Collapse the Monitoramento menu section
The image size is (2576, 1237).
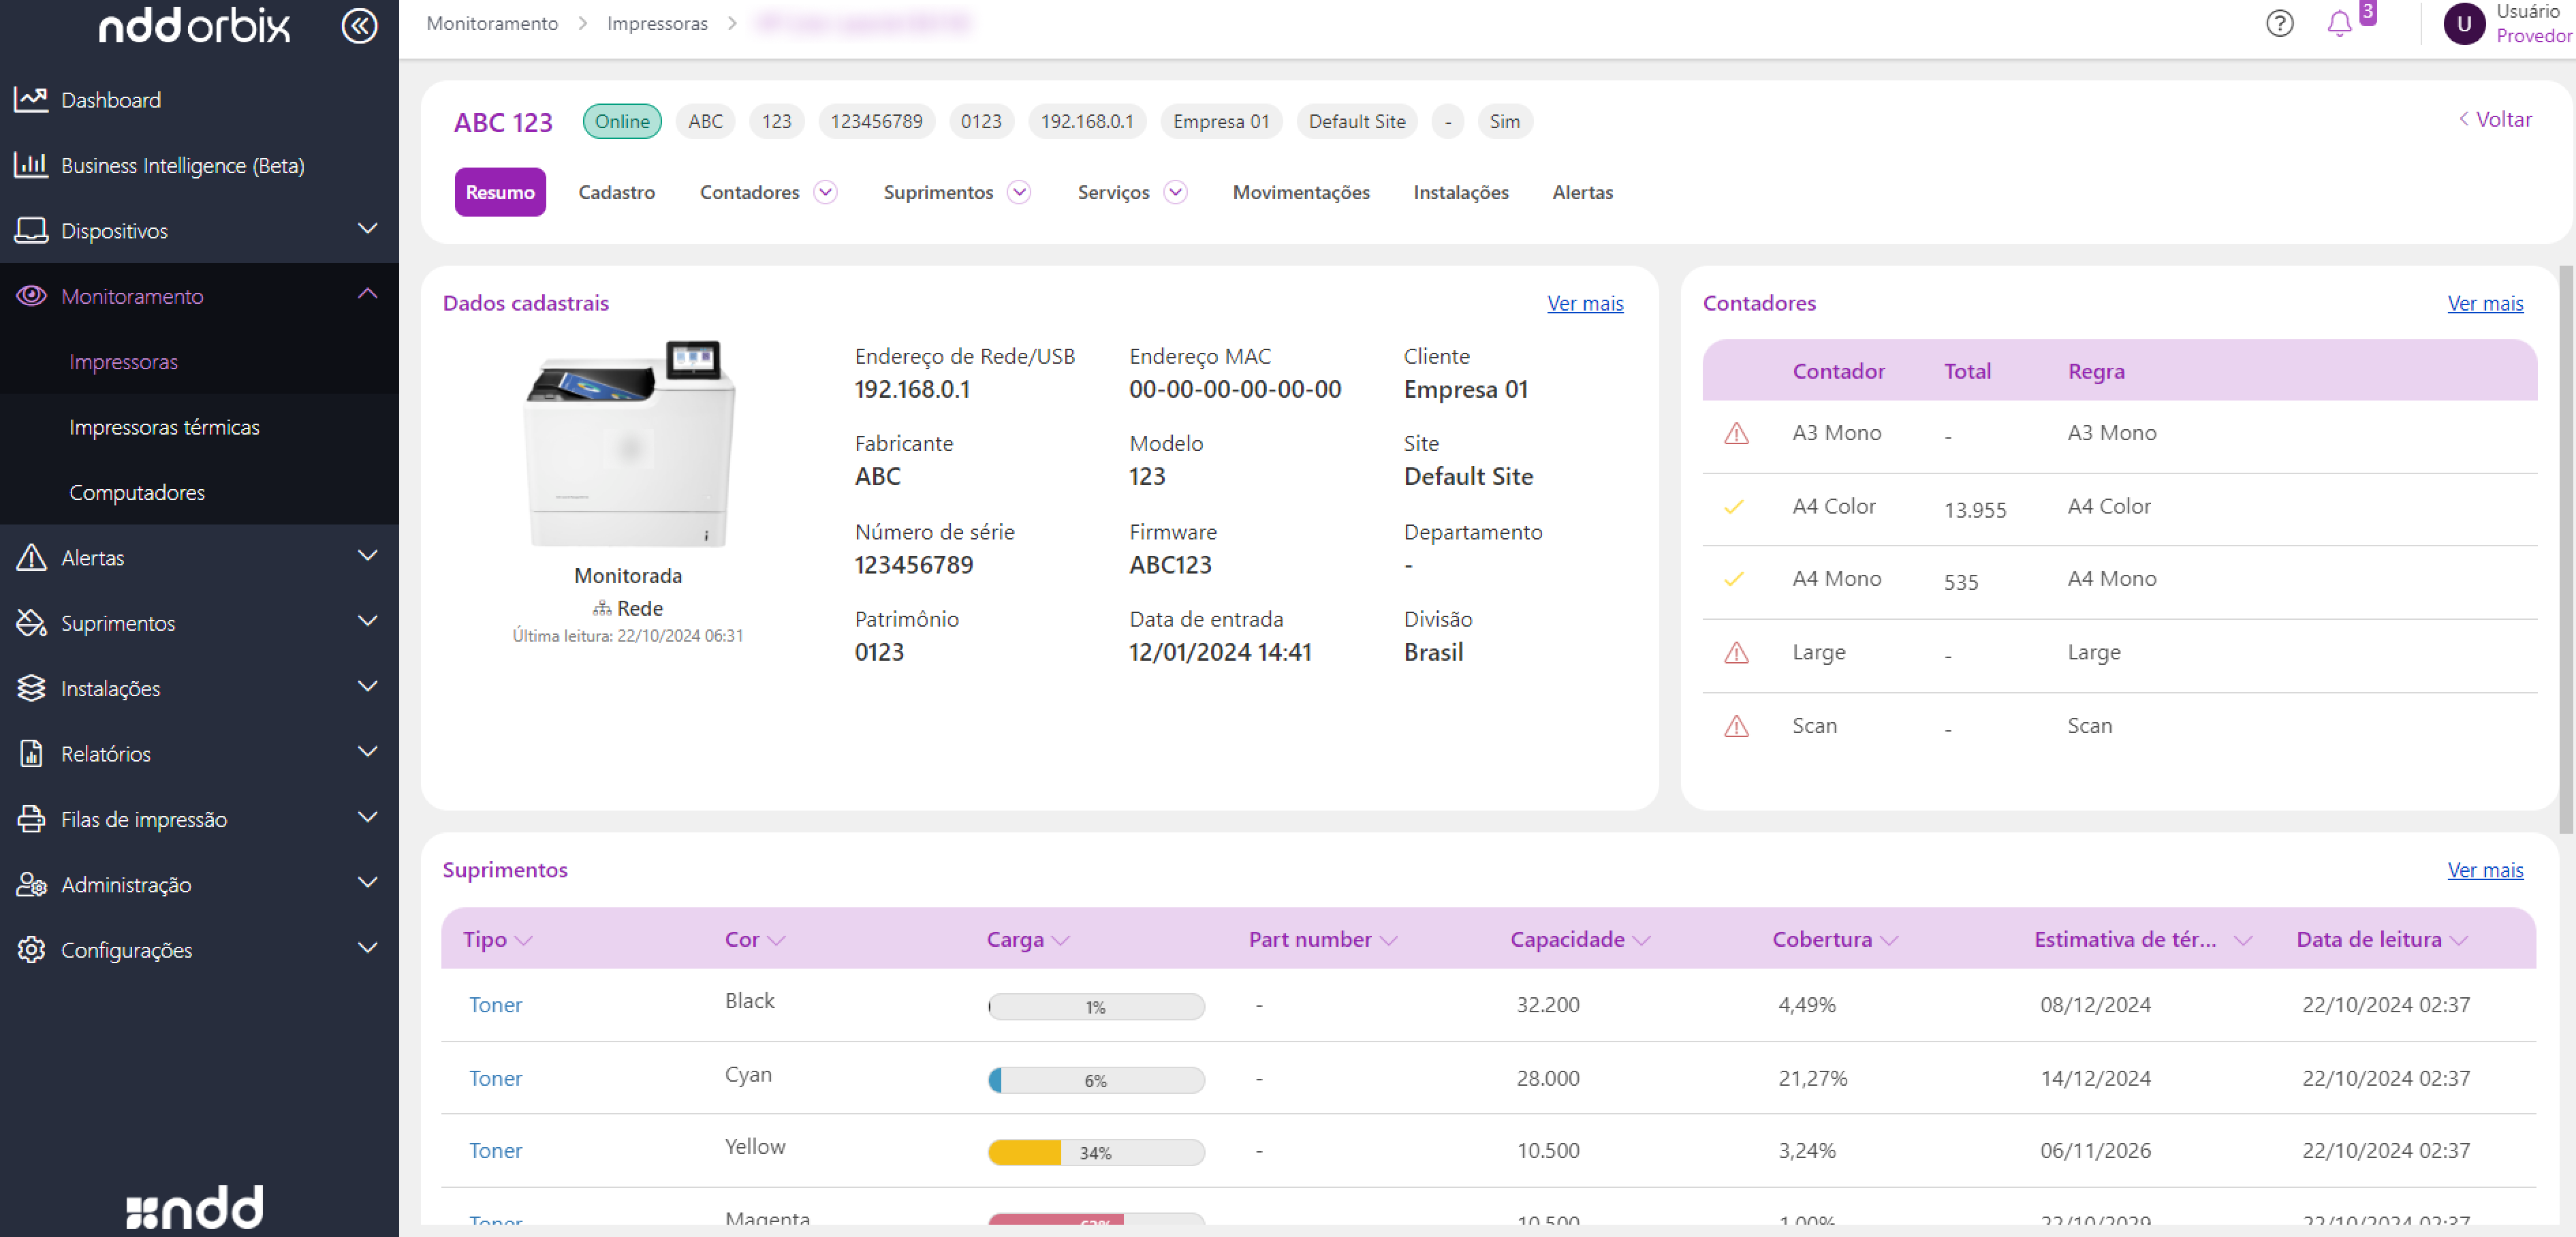click(x=367, y=295)
